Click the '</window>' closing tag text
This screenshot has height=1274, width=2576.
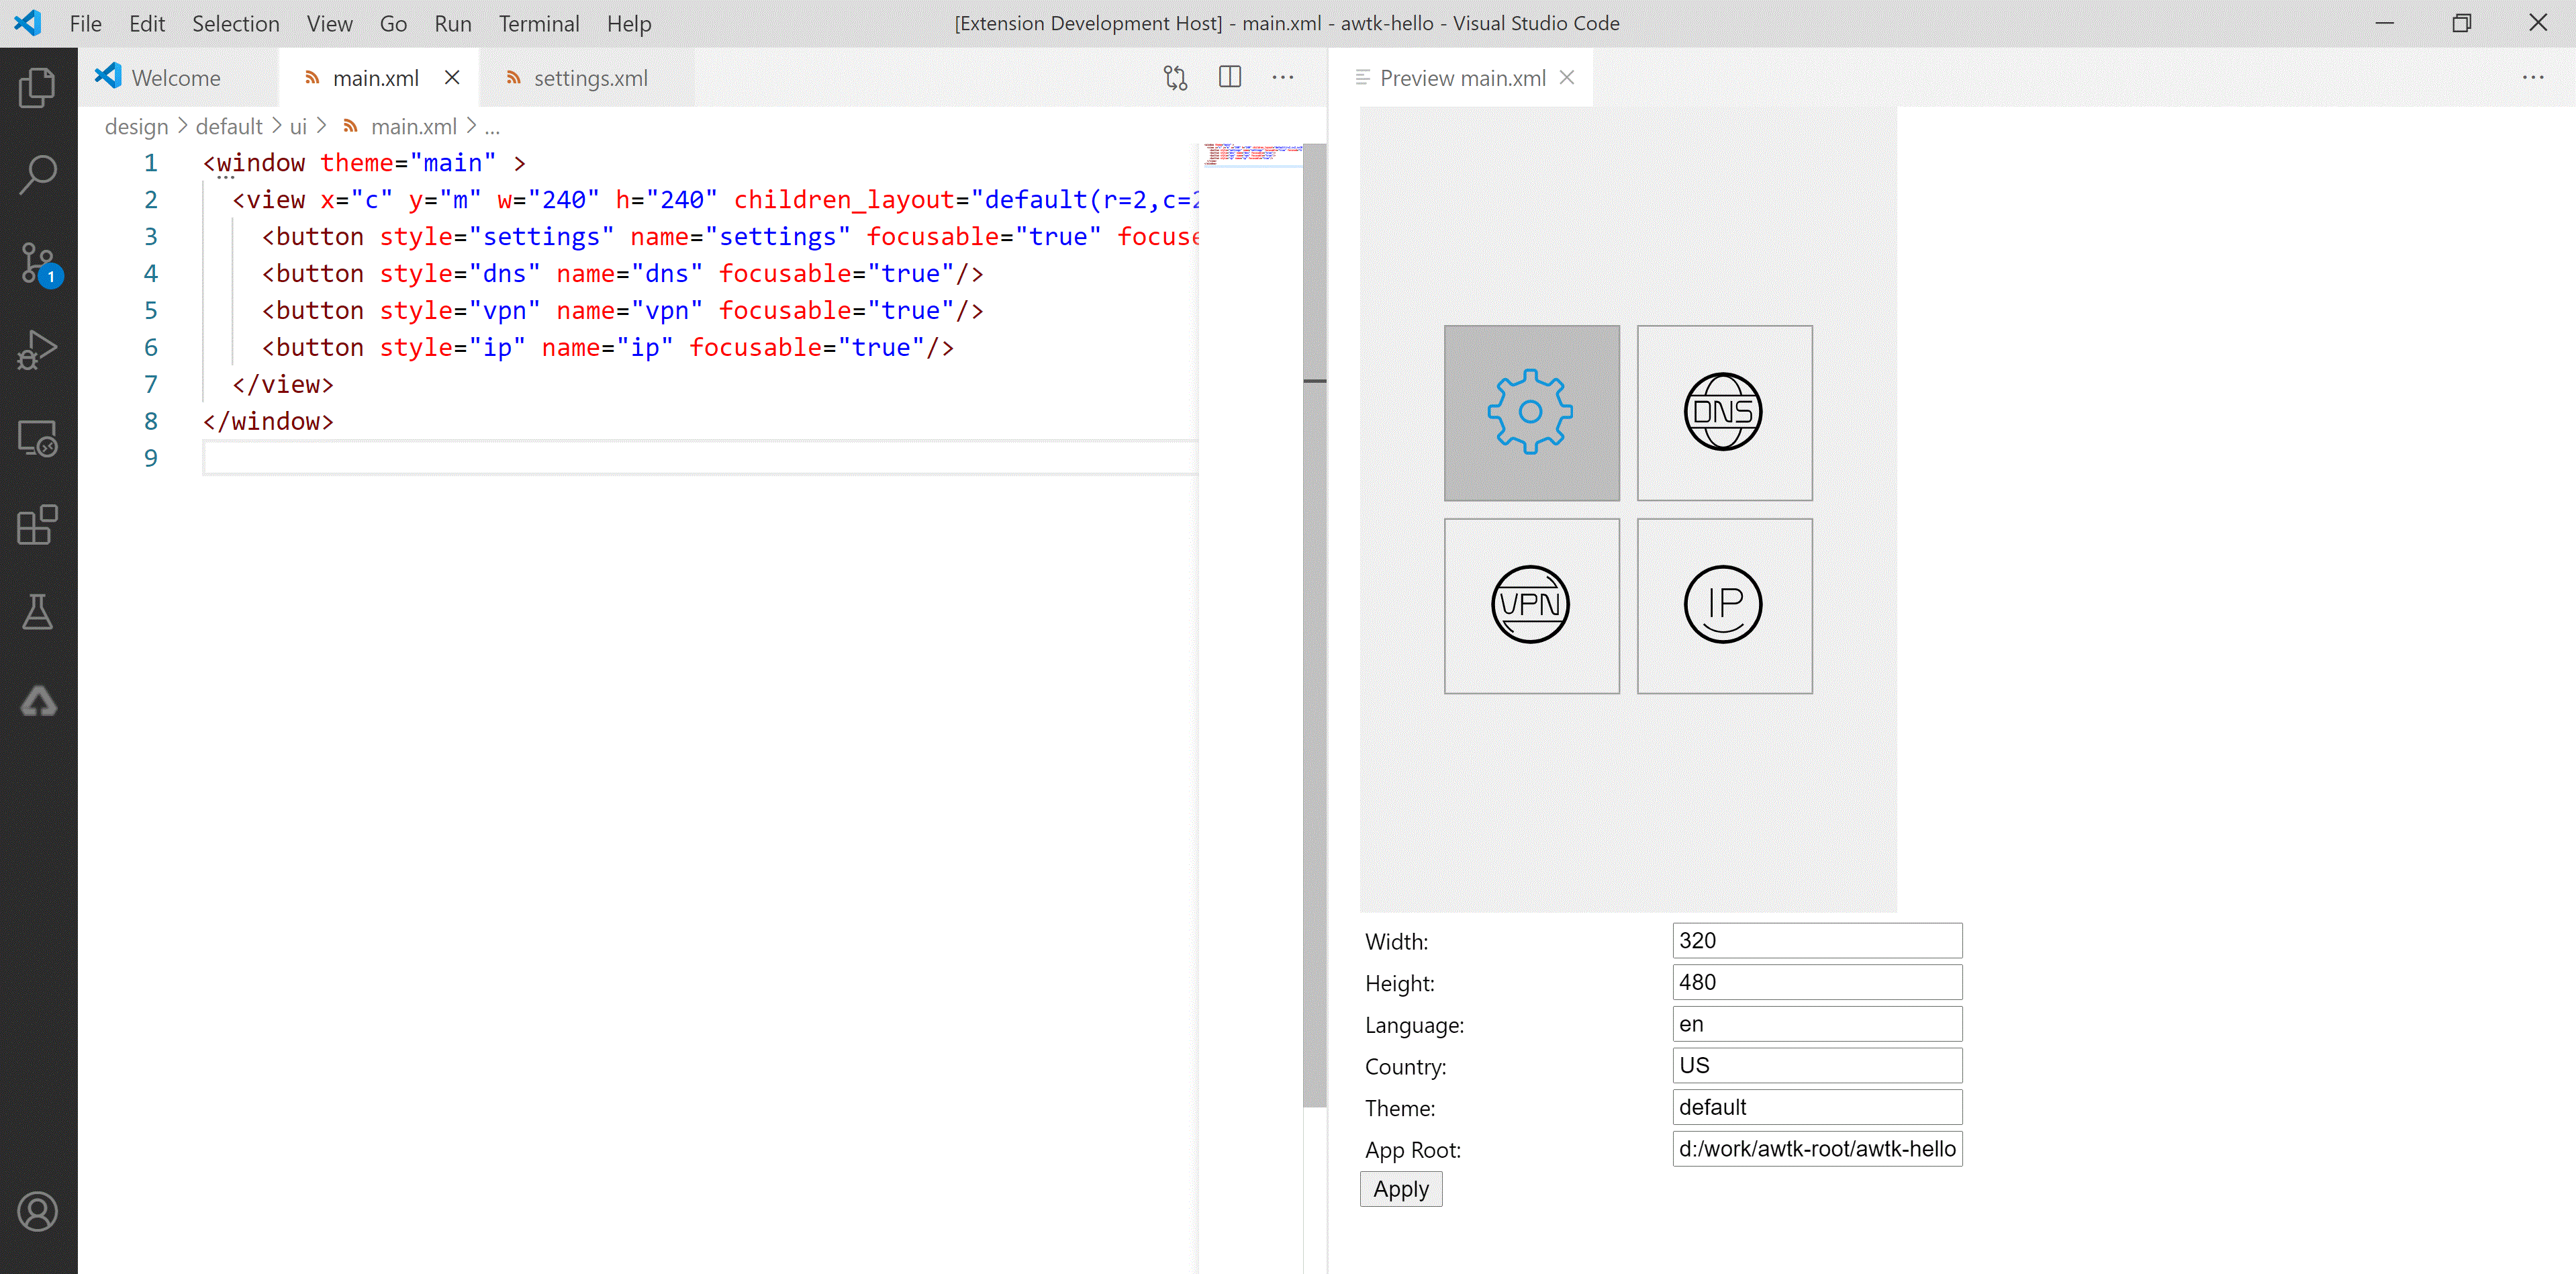pos(268,421)
